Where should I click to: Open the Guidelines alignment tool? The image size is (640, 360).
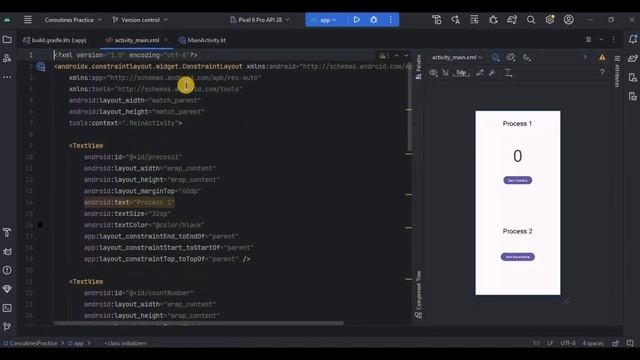508,73
